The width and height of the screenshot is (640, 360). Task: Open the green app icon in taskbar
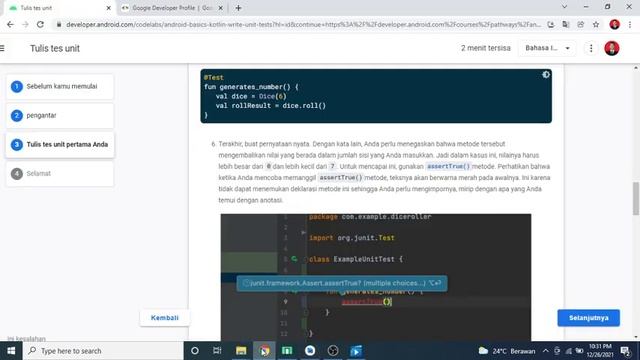coord(287,351)
